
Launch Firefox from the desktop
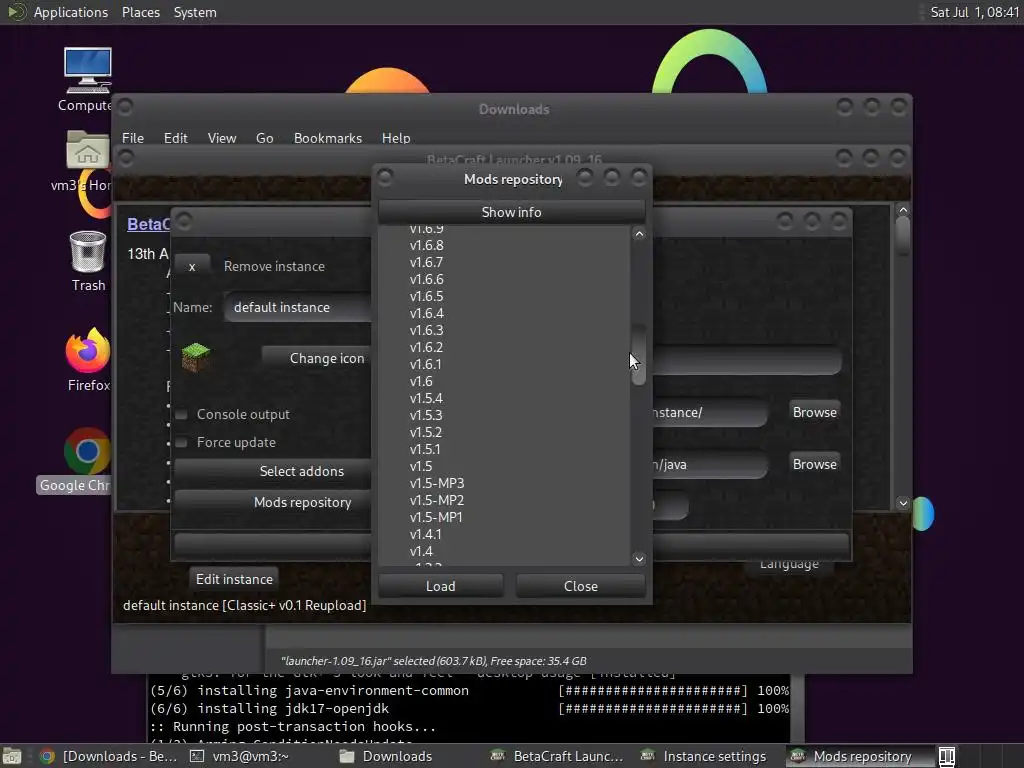point(88,350)
